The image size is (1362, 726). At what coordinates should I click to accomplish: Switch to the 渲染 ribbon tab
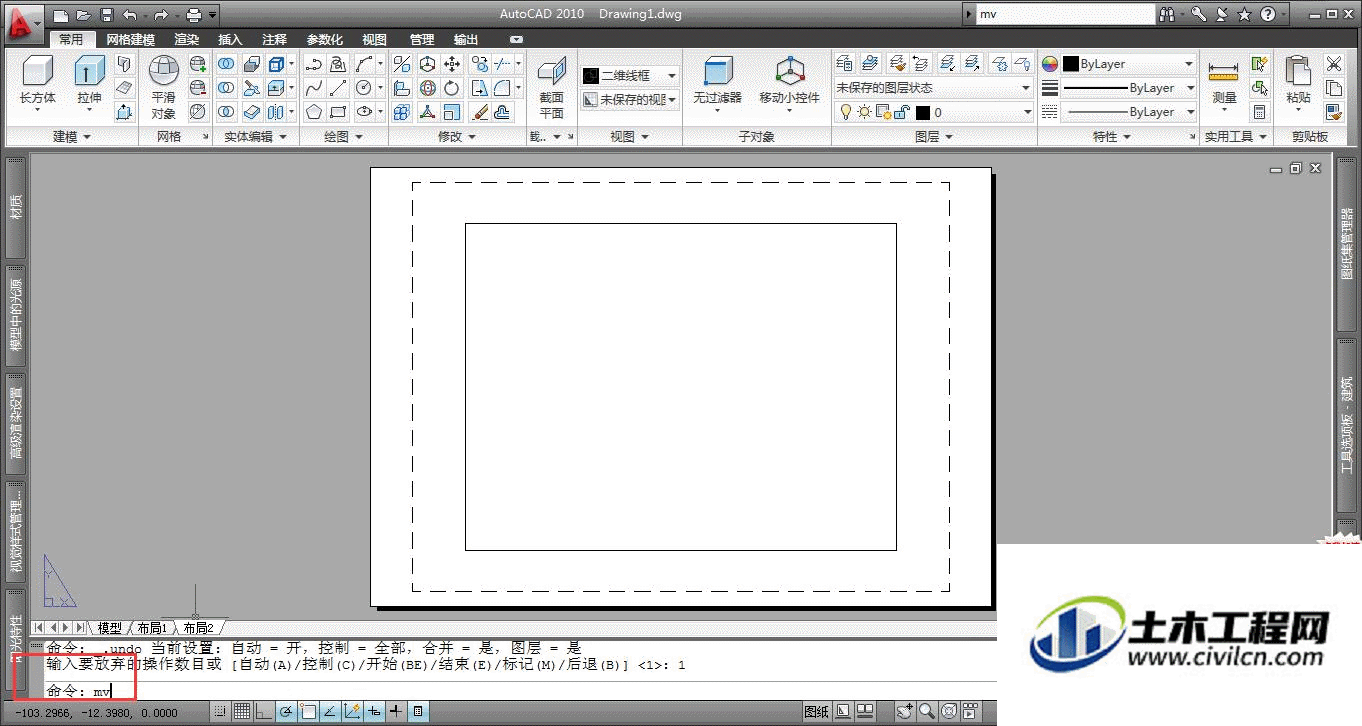(x=186, y=40)
